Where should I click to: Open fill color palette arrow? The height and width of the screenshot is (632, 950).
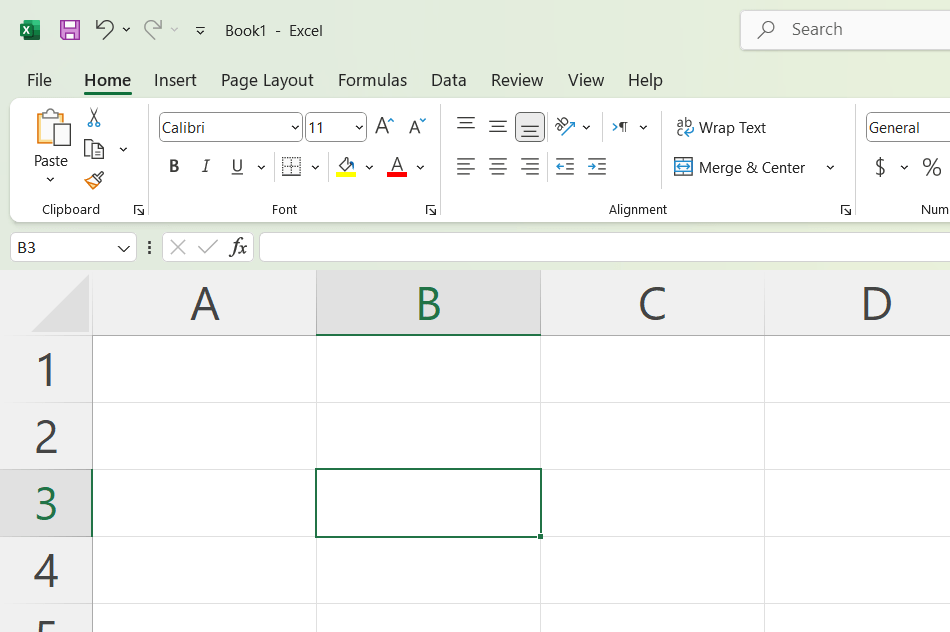click(x=370, y=167)
